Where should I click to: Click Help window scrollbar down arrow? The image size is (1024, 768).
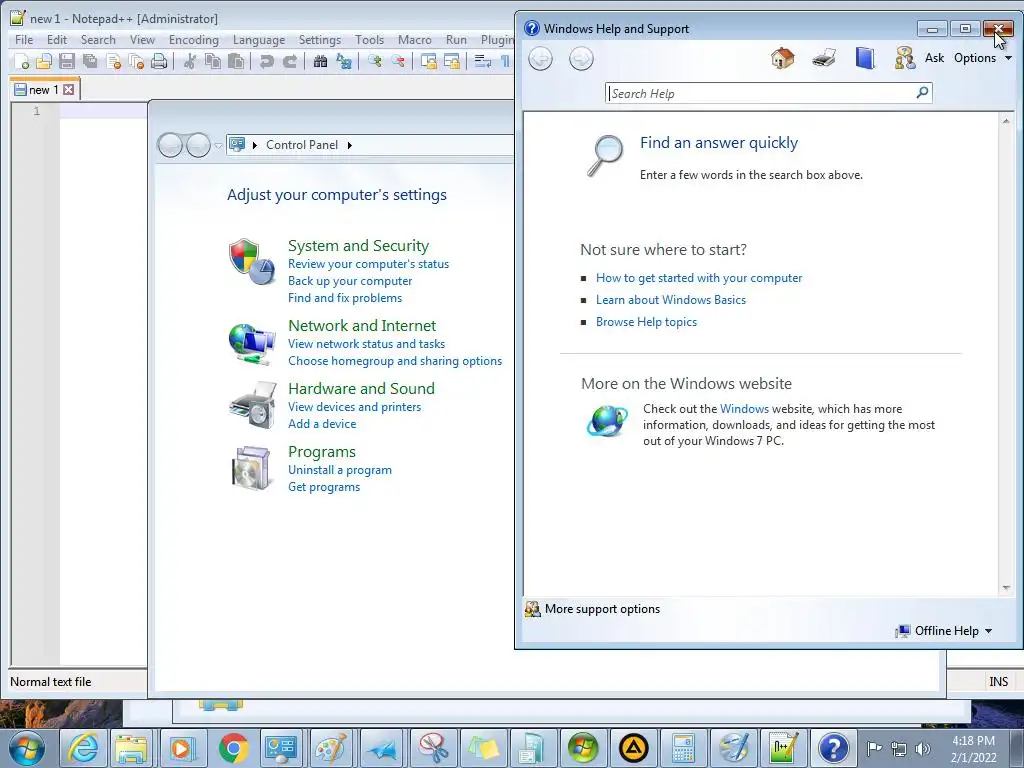click(x=1006, y=588)
